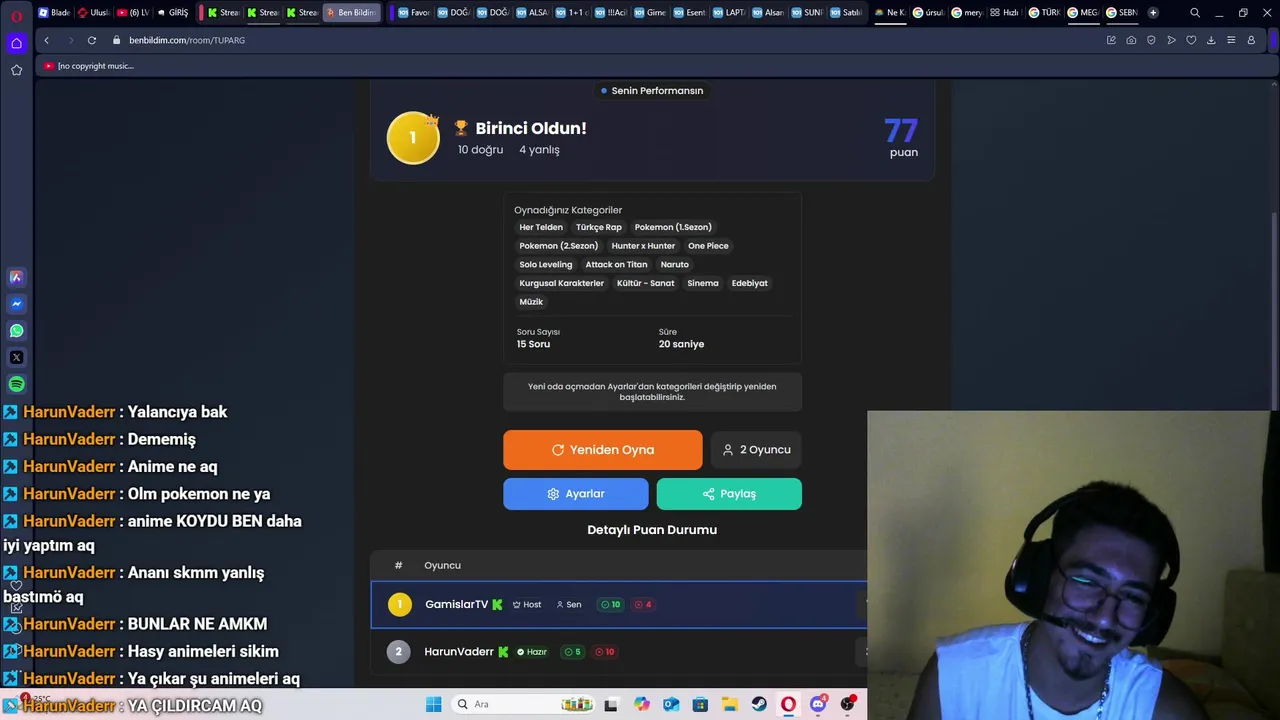Viewport: 1280px width, 720px height.
Task: Click the Kültür - Sanat chip
Action: 646,284
